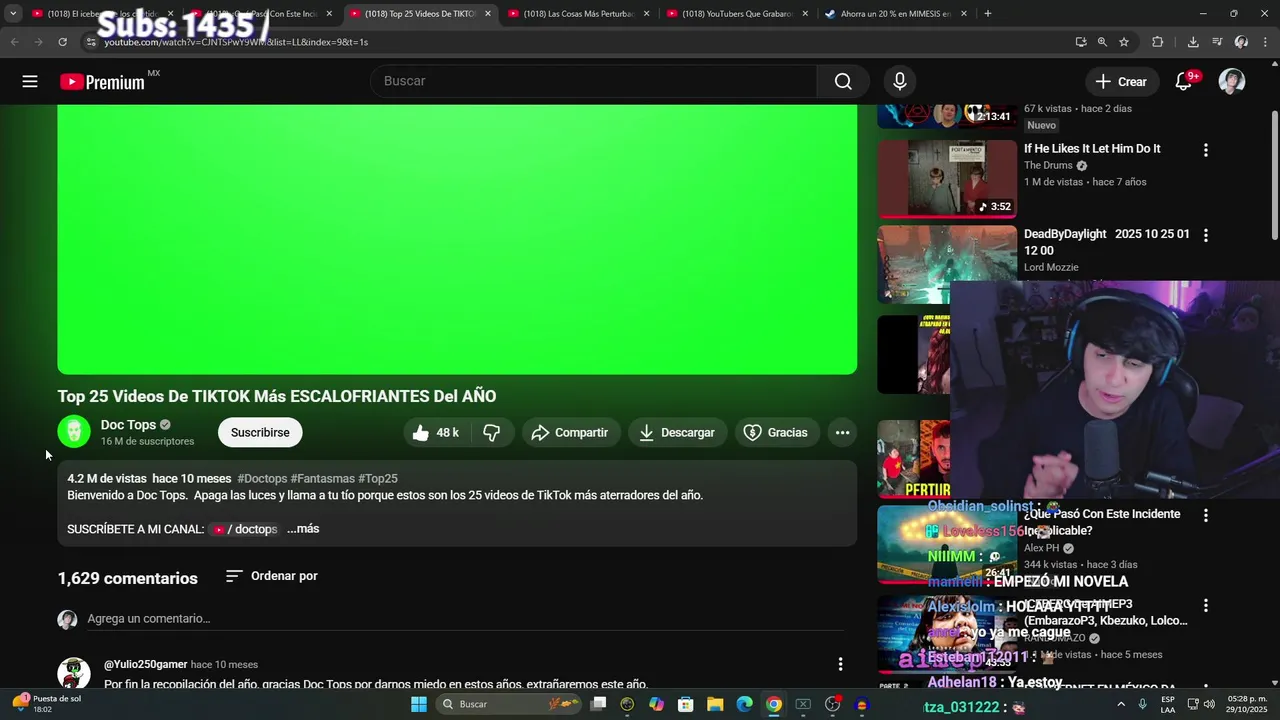Open options for DeadByDaylight video
1280x720 pixels.
(x=1205, y=235)
